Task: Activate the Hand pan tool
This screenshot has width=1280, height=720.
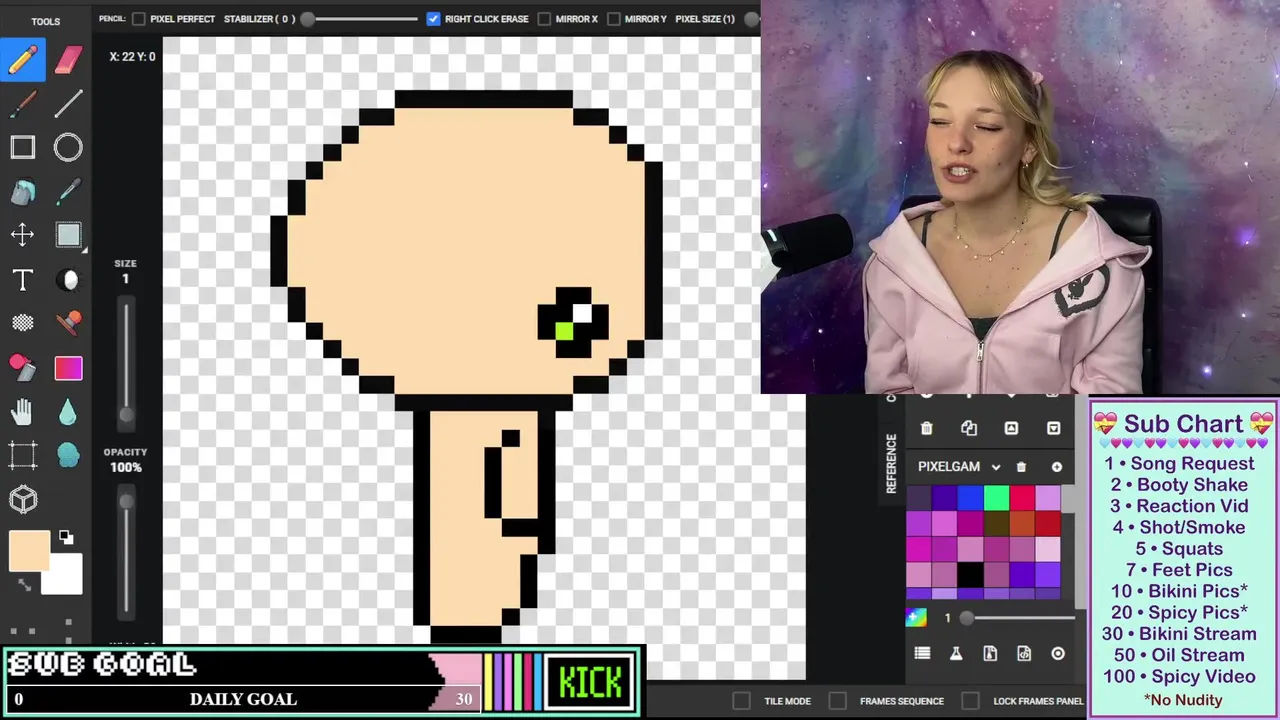Action: click(22, 411)
